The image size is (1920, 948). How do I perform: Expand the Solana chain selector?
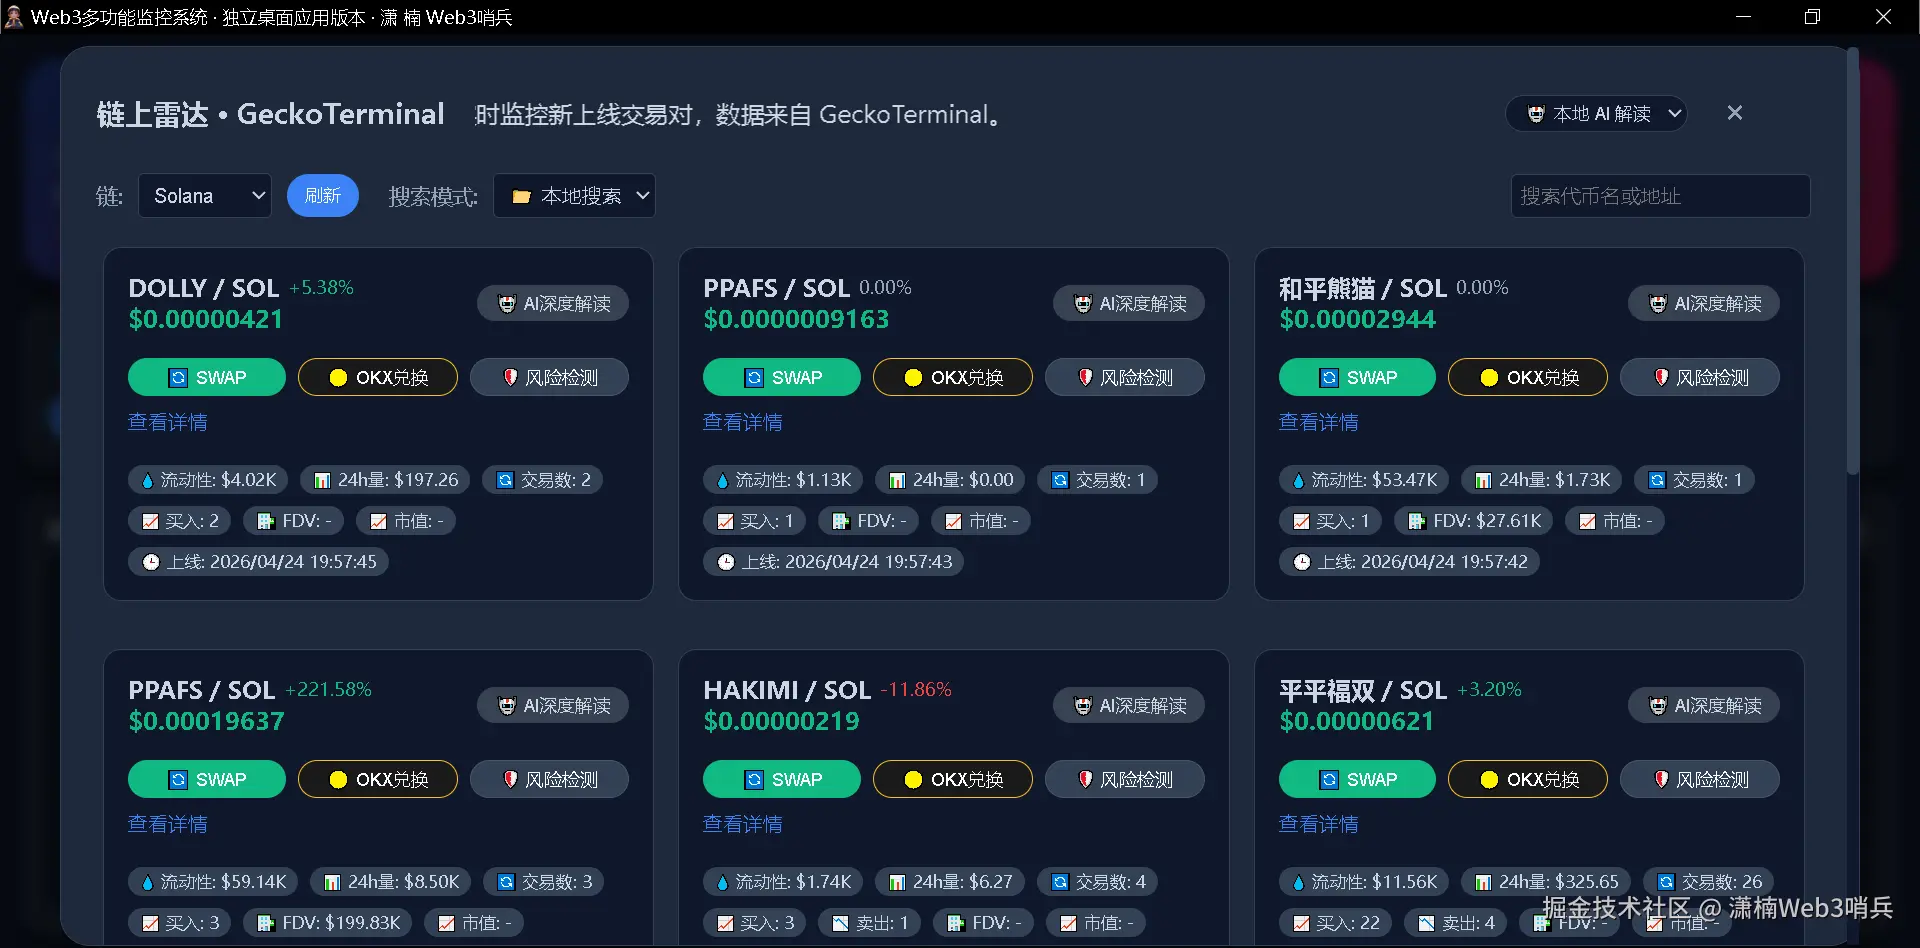click(x=205, y=196)
